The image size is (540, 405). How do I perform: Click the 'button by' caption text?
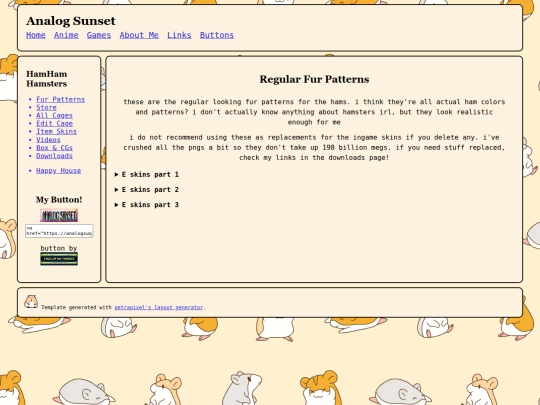click(59, 248)
